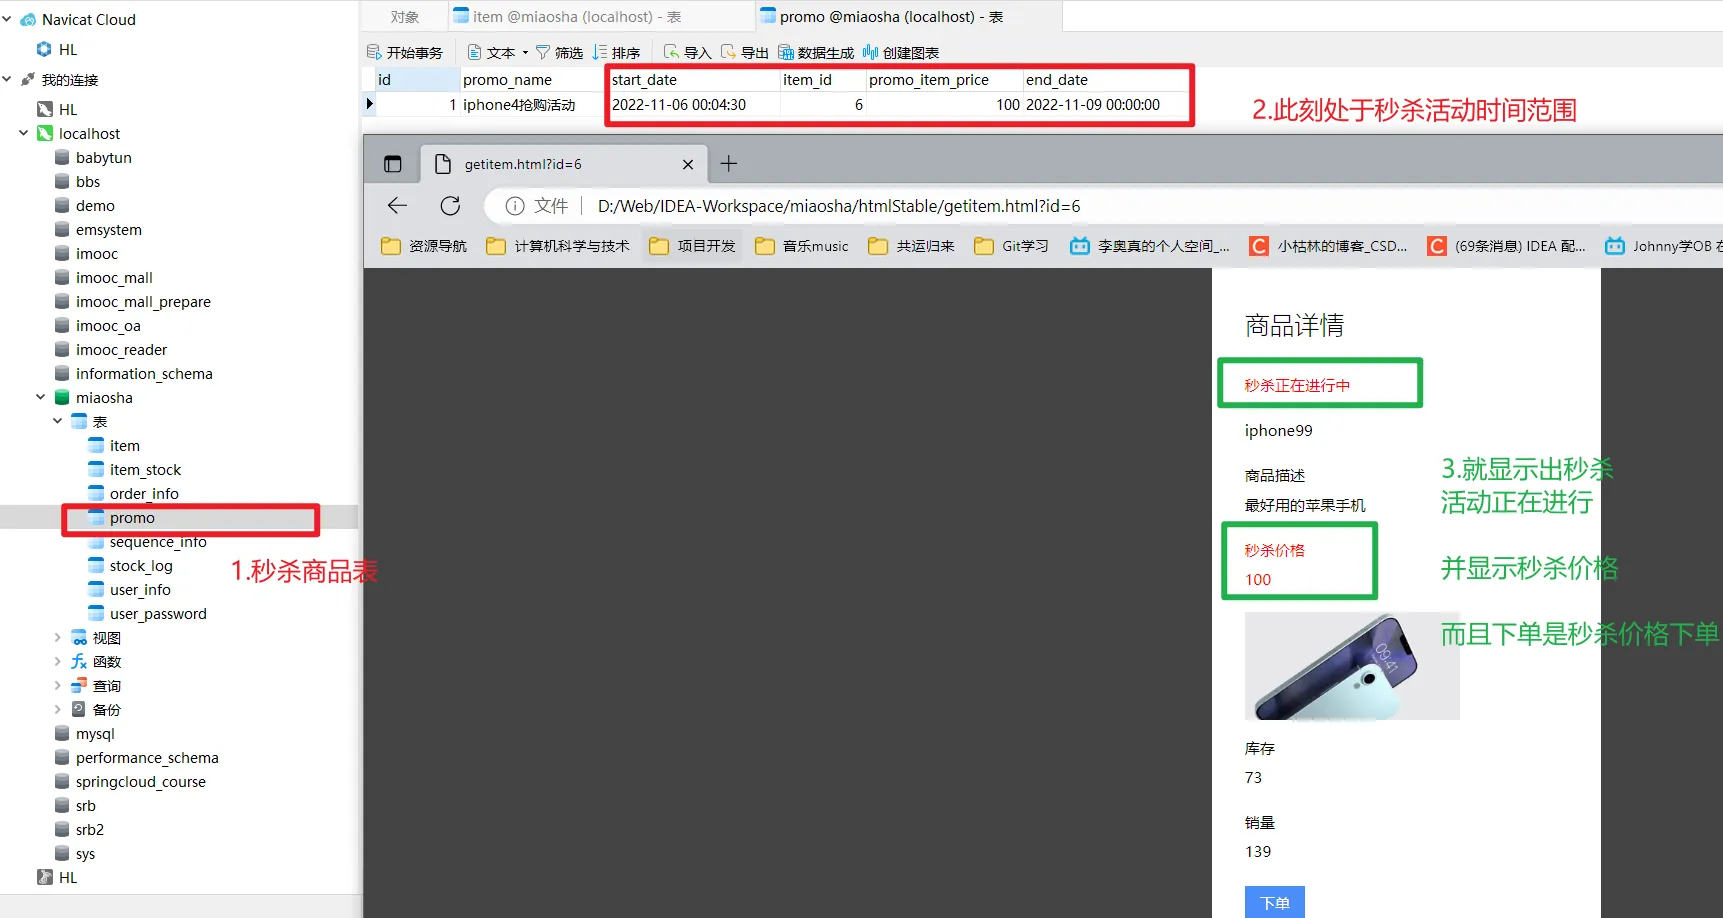
Task: Select the information_schema database
Action: coord(144,374)
